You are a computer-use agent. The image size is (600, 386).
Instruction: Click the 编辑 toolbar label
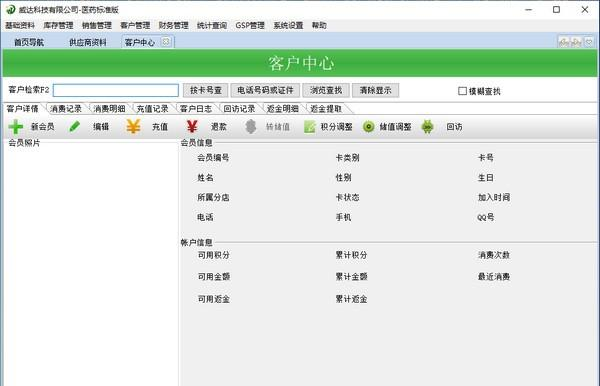(101, 127)
